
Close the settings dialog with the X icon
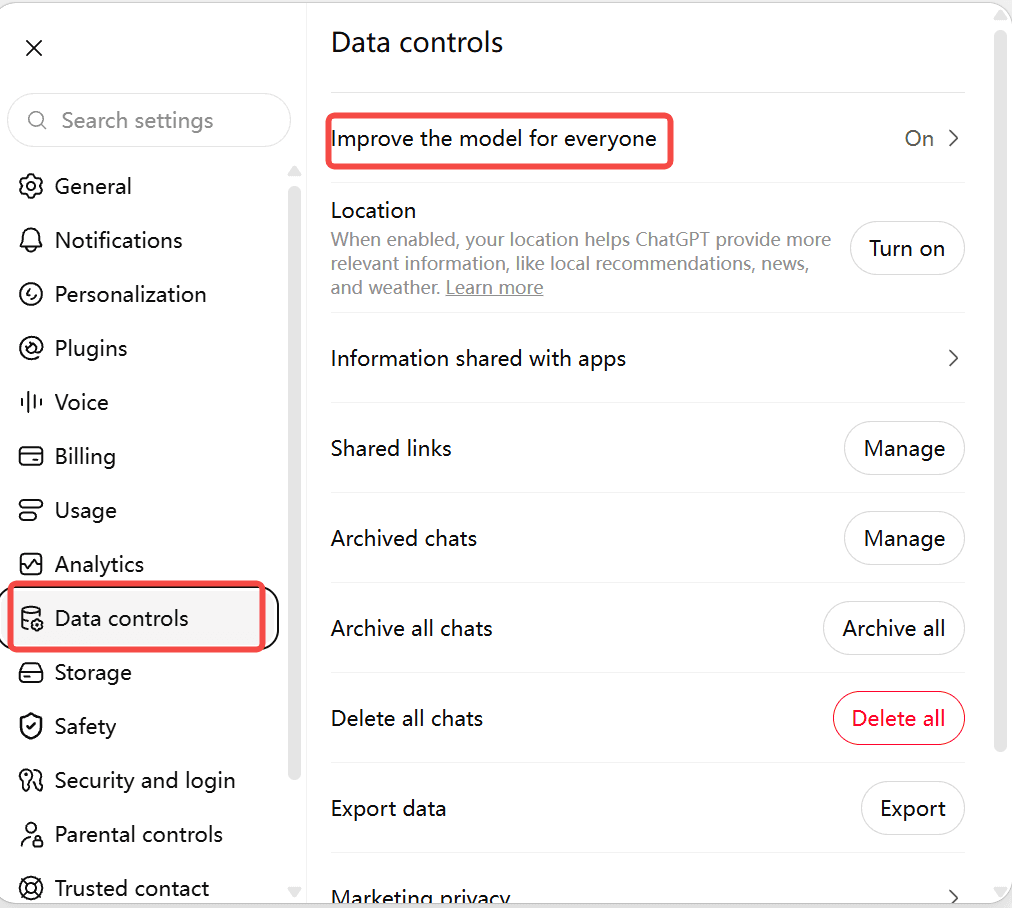pos(34,48)
